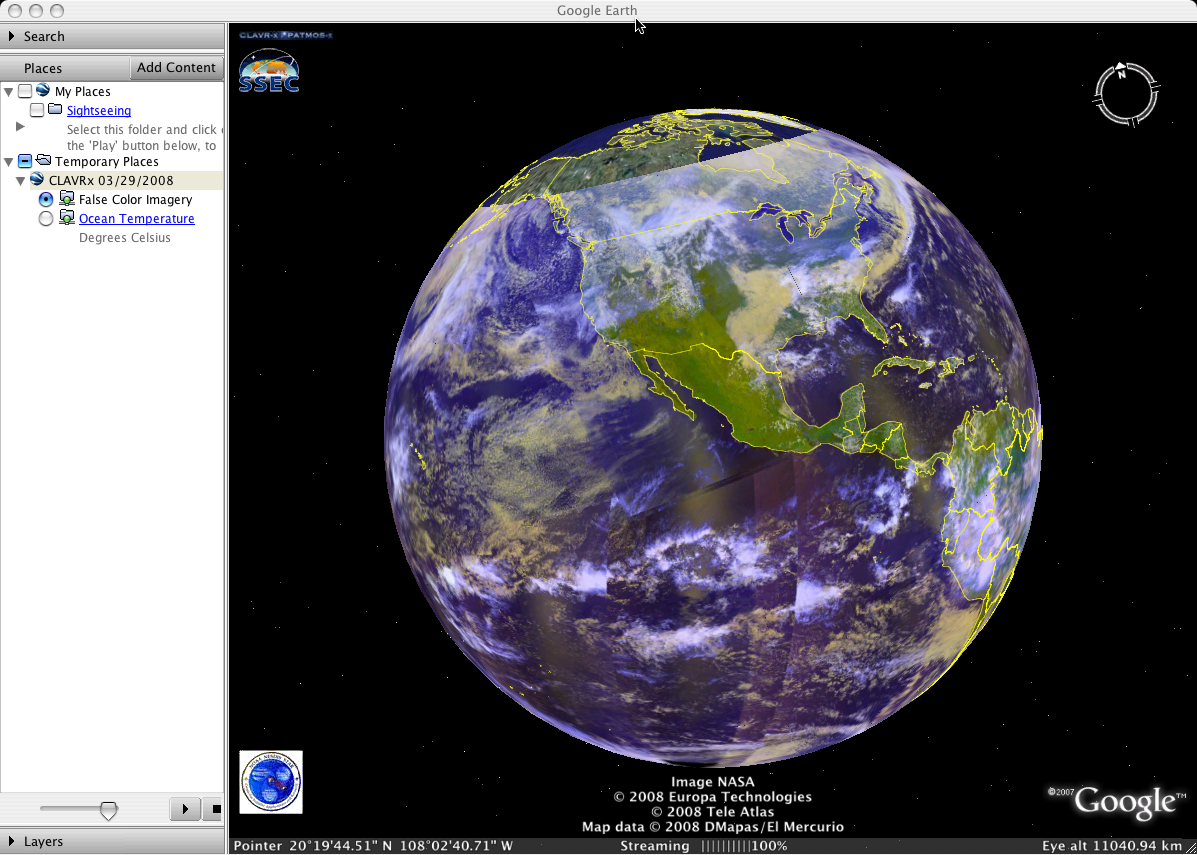Click the SSEC logo overlay
Image resolution: width=1197 pixels, height=855 pixels.
pos(269,71)
